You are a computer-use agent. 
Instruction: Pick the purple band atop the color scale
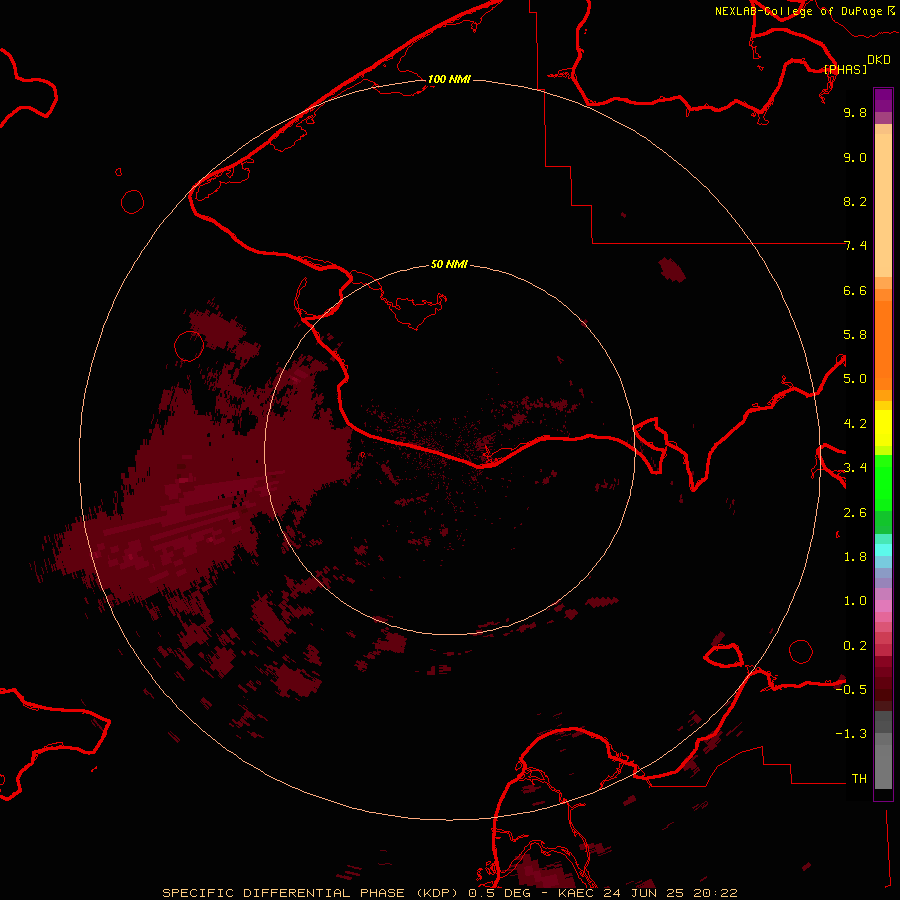click(x=883, y=100)
